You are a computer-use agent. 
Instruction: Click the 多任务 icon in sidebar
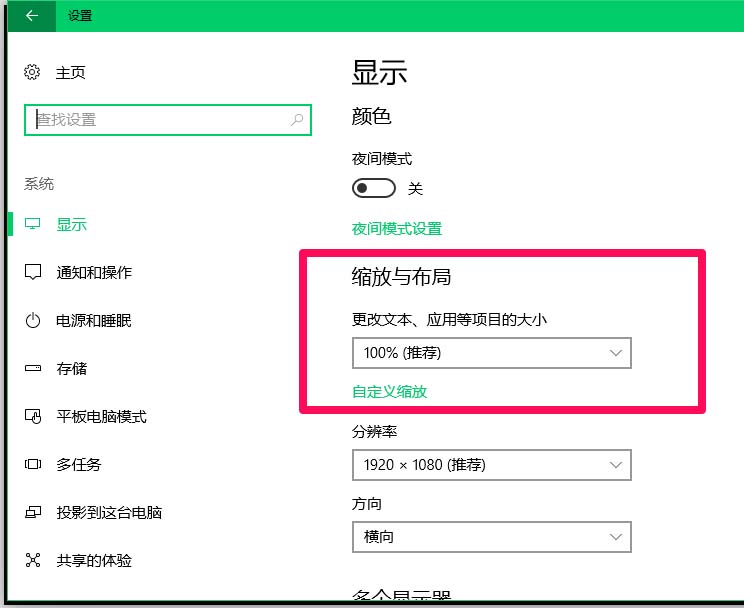(33, 465)
